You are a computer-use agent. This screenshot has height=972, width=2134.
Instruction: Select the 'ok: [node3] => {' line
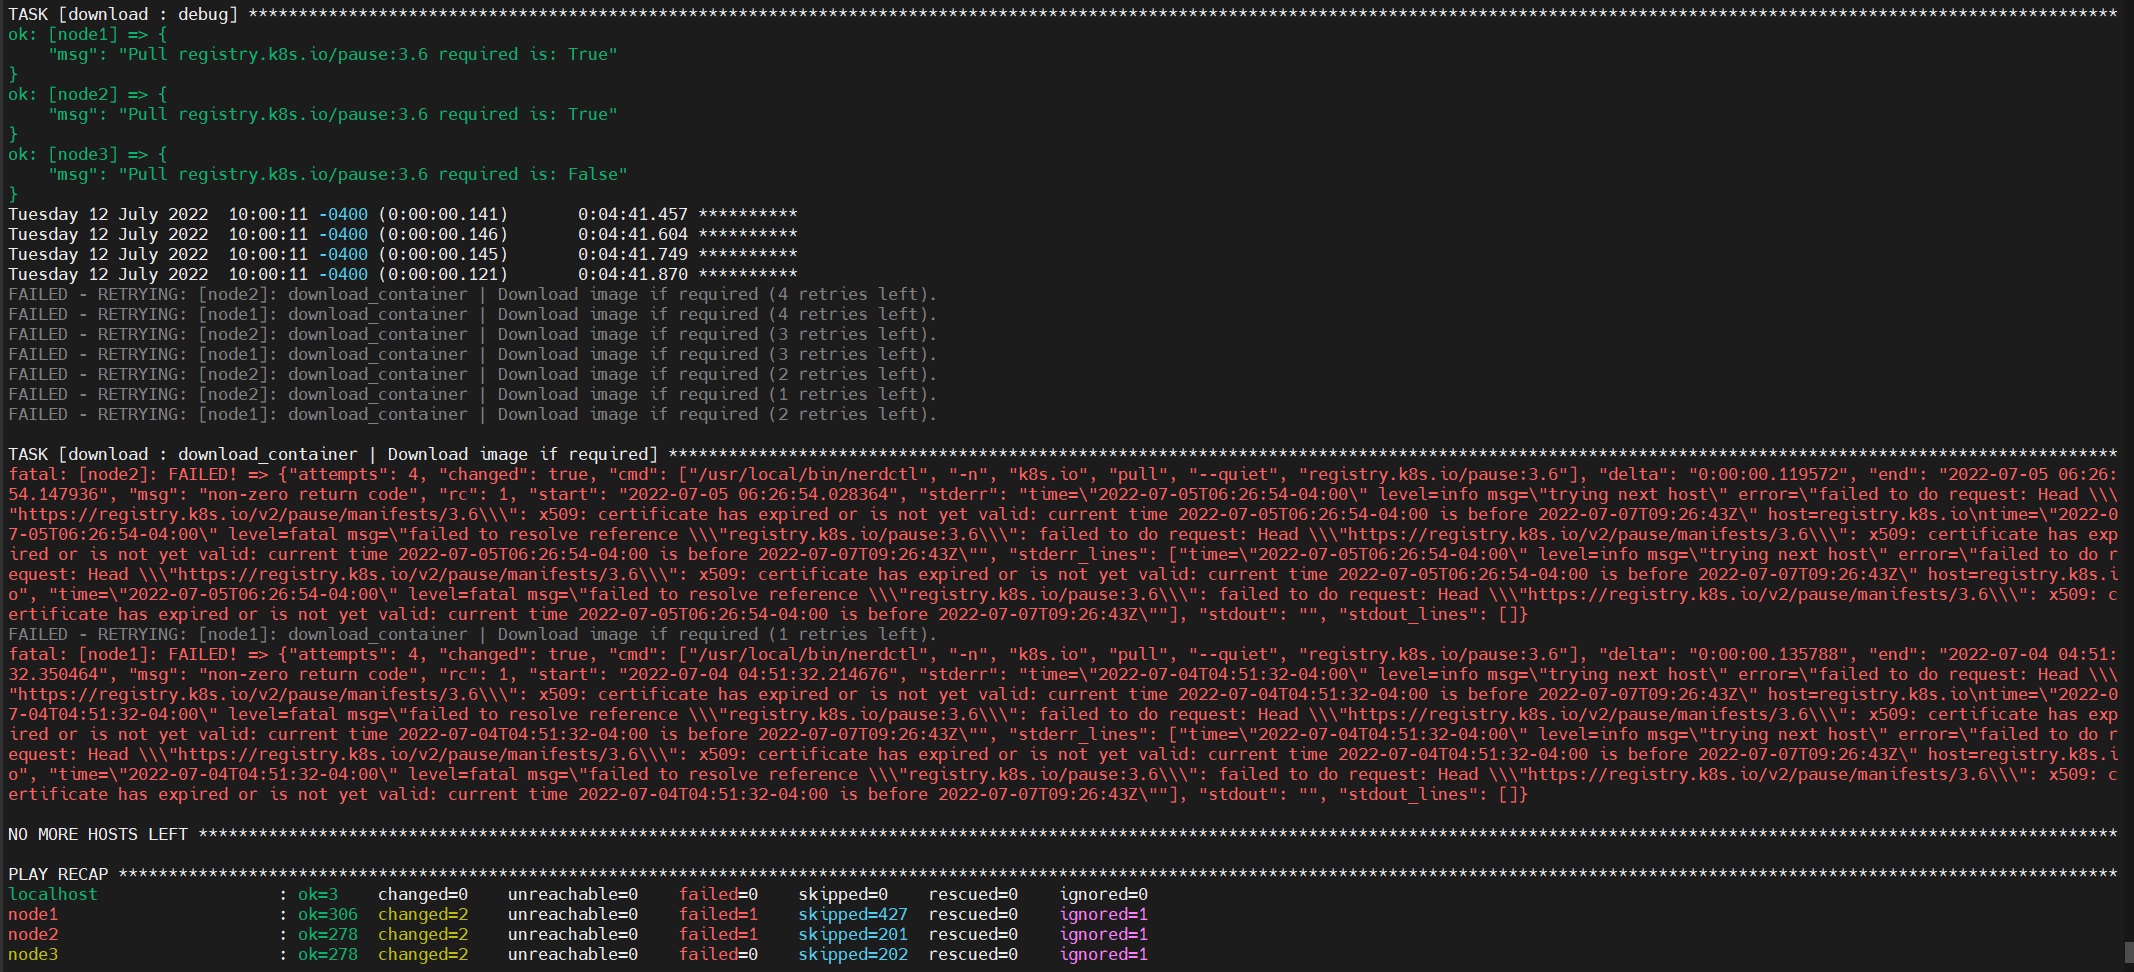pyautogui.click(x=88, y=154)
